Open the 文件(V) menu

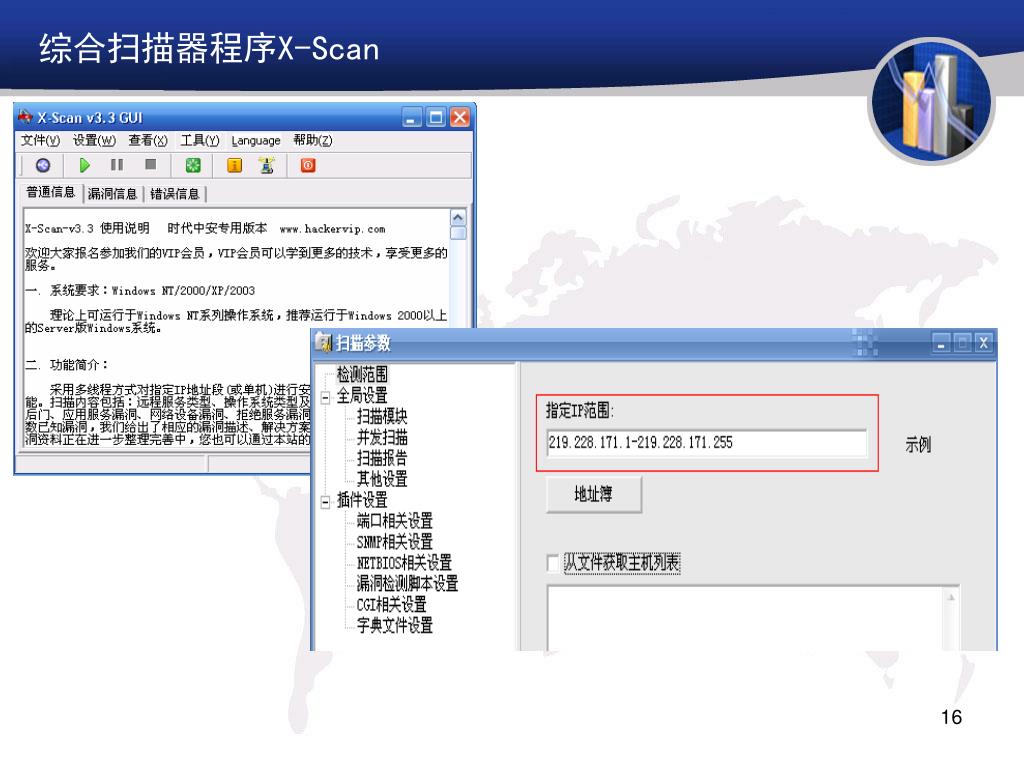pyautogui.click(x=40, y=140)
